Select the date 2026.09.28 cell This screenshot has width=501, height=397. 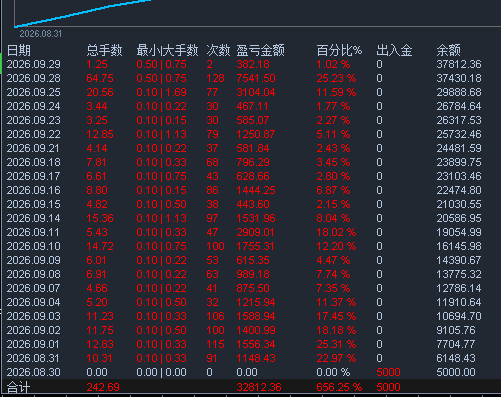pos(34,78)
